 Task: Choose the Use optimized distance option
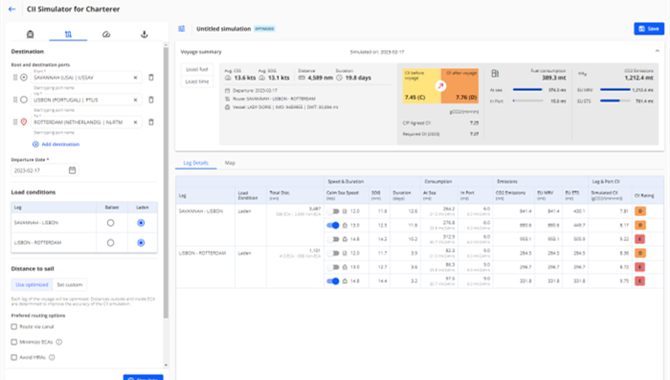point(32,285)
